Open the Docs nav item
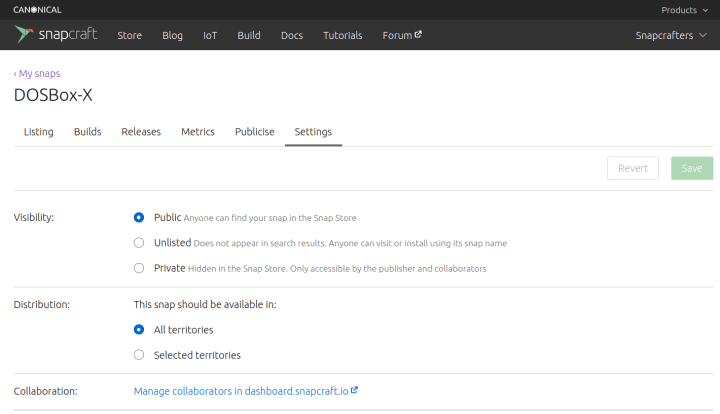The image size is (720, 414). (292, 35)
